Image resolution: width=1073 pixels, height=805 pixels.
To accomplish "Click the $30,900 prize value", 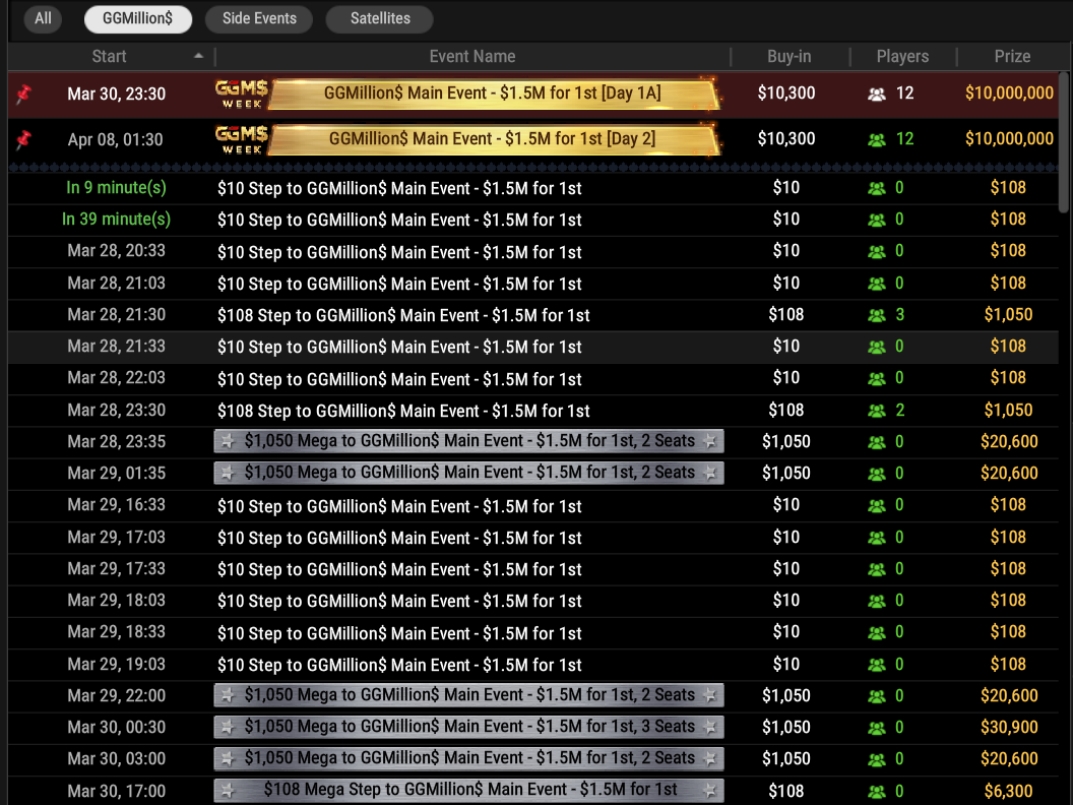I will coord(1009,727).
